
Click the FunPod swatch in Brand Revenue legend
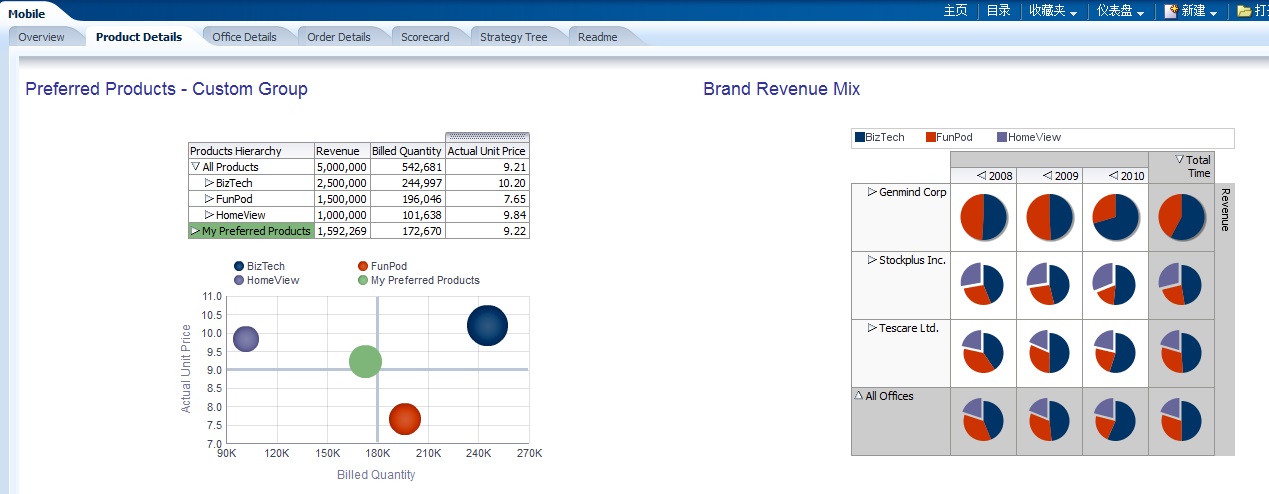pos(930,137)
